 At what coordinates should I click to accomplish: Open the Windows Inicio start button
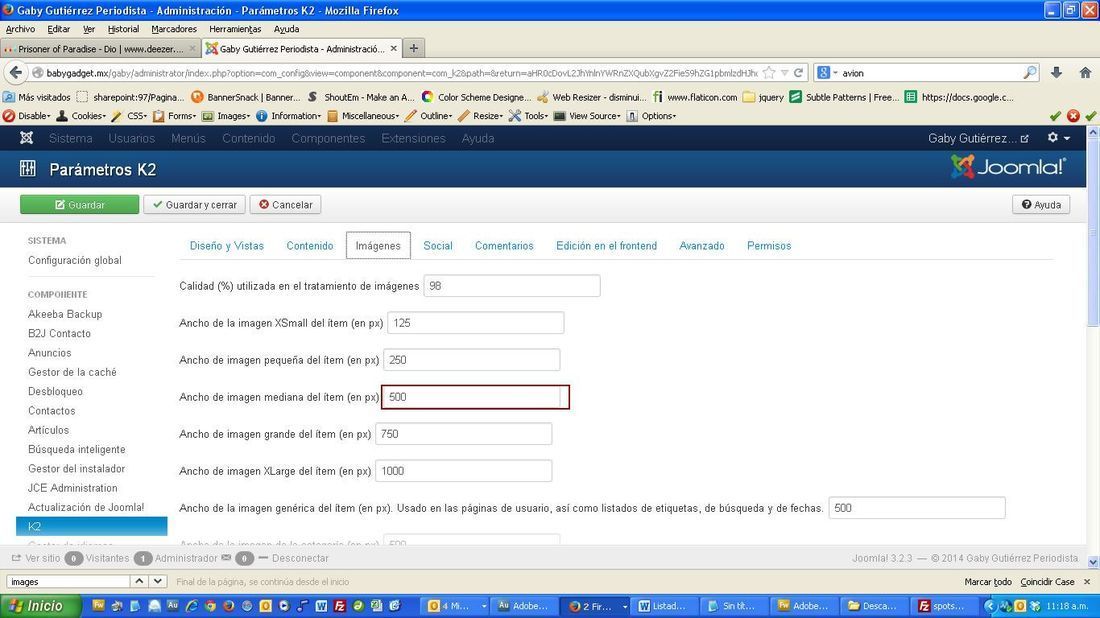click(x=41, y=606)
